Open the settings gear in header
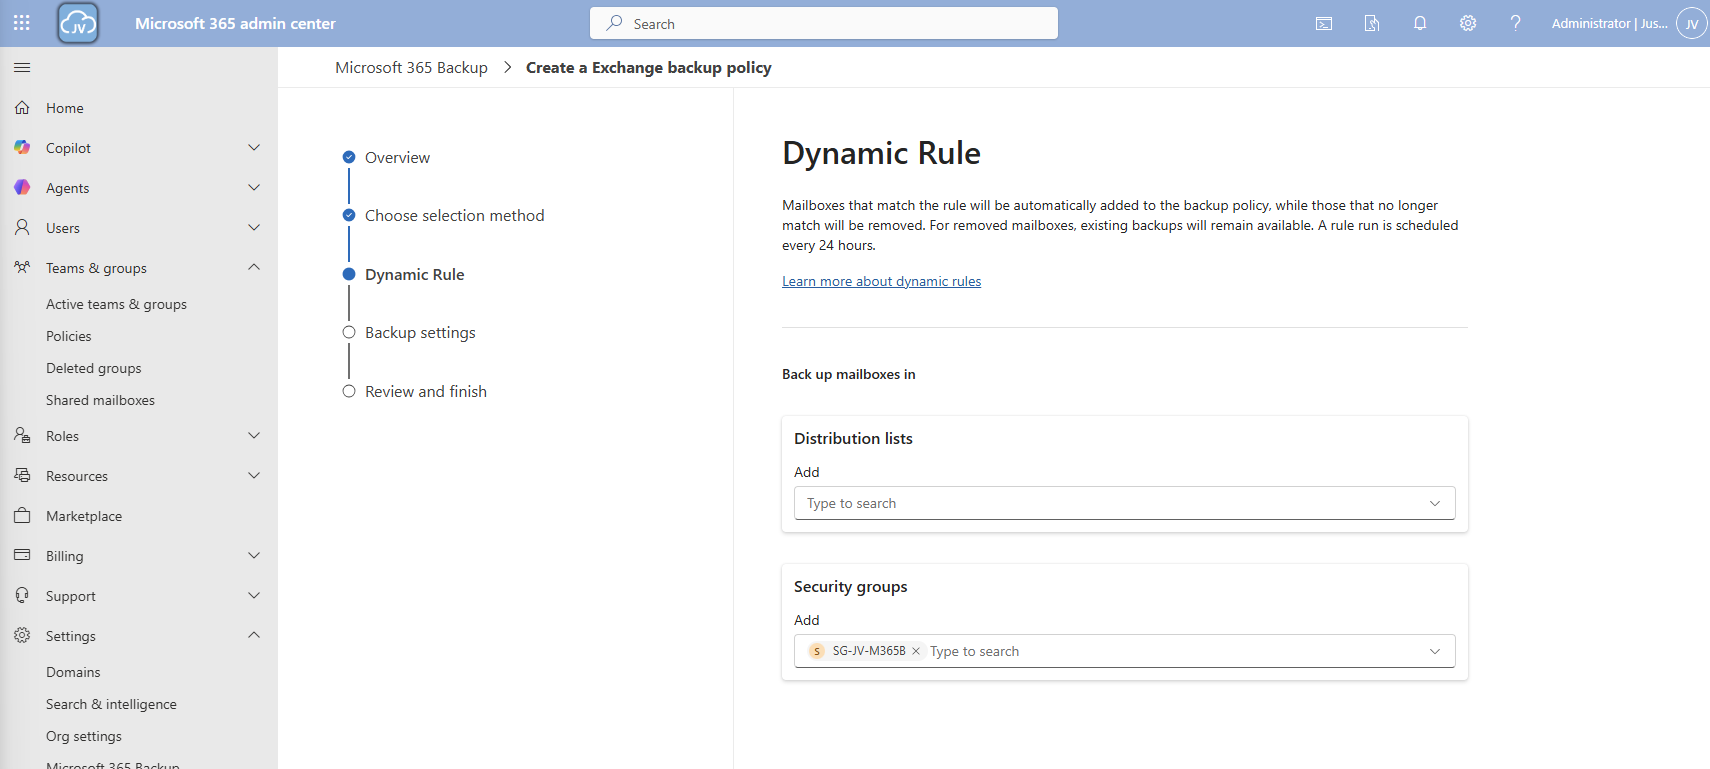This screenshot has height=769, width=1710. 1468,23
